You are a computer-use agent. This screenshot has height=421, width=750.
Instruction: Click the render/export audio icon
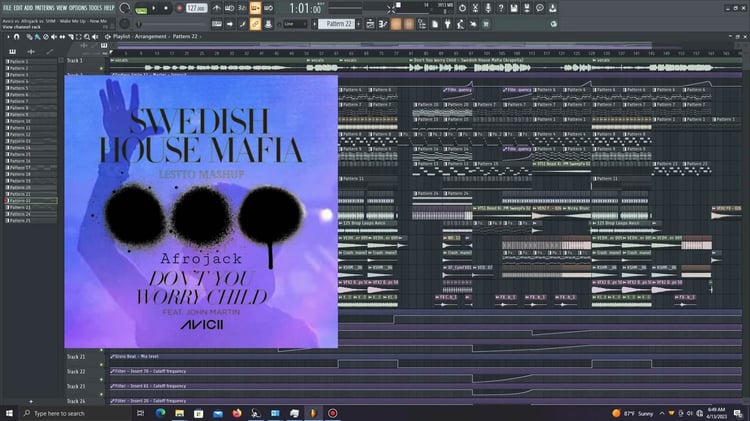coord(527,8)
